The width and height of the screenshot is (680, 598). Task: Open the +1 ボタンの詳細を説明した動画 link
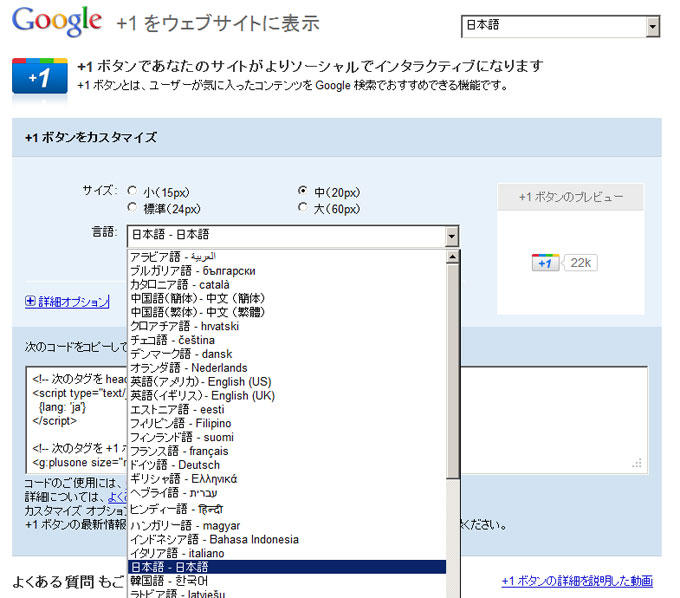(577, 581)
